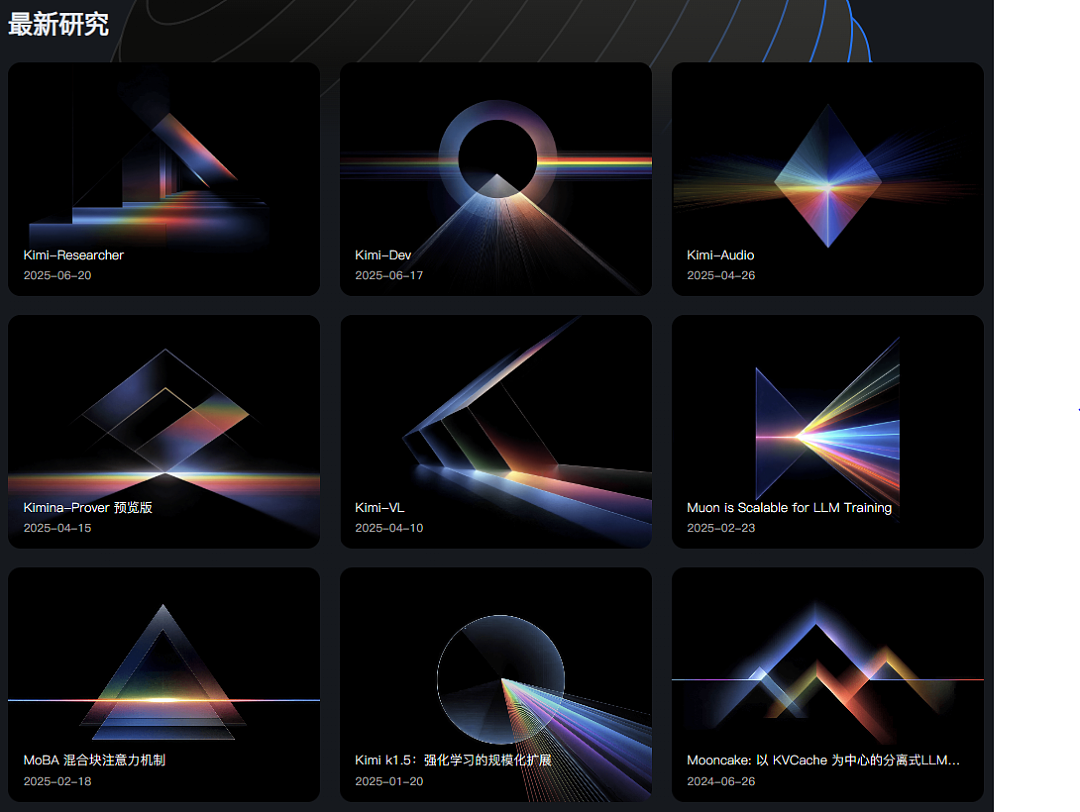Click the date 2025-02-23
The image size is (1080, 812).
coord(721,528)
